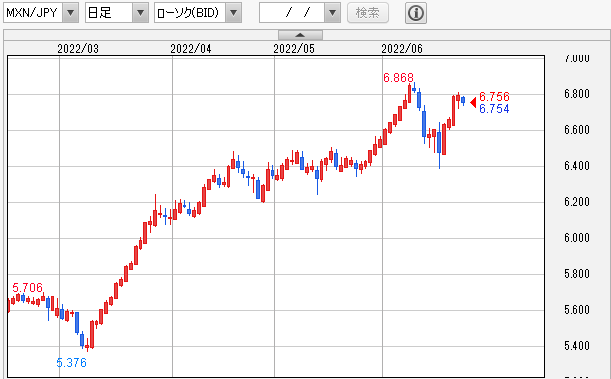
Task: Open the information icon button
Action: pyautogui.click(x=416, y=13)
